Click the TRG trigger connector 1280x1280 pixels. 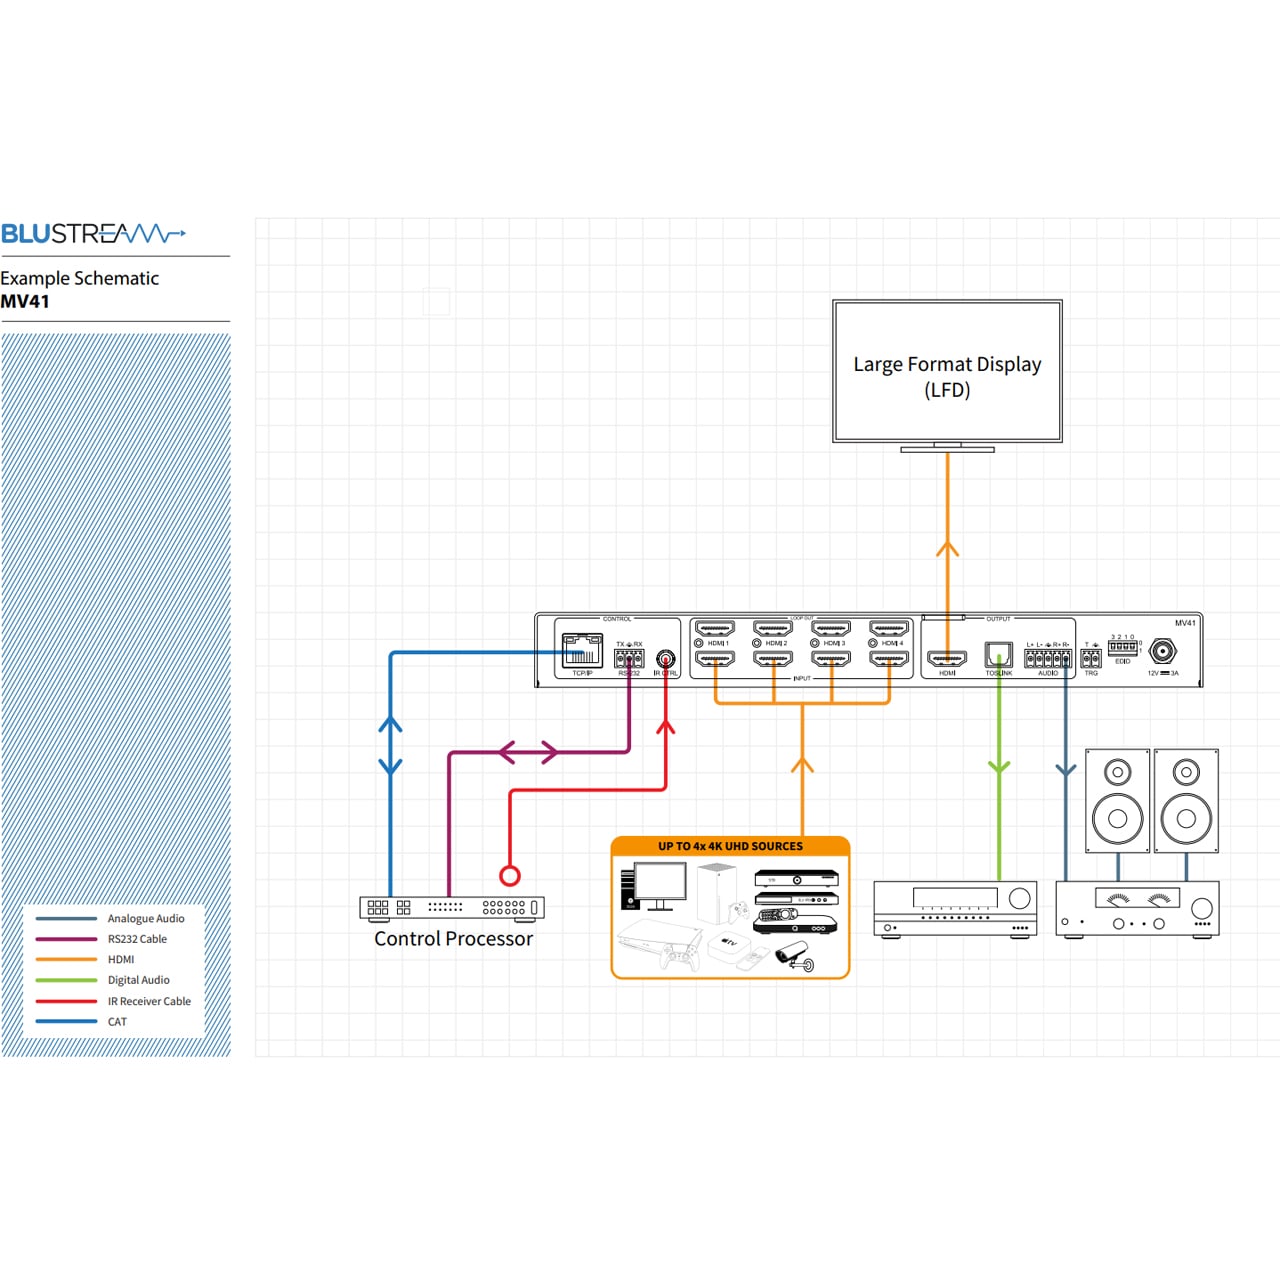coord(1091,659)
